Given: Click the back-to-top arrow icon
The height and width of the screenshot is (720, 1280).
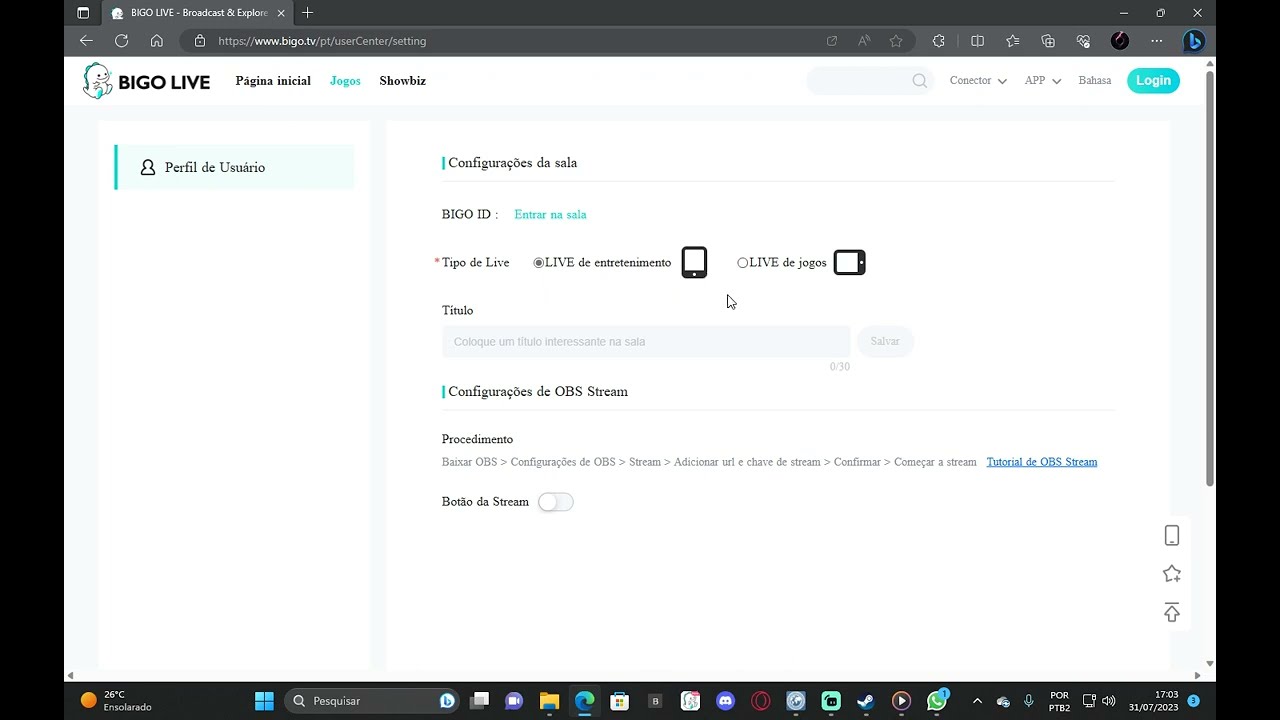Looking at the screenshot, I should (1172, 612).
